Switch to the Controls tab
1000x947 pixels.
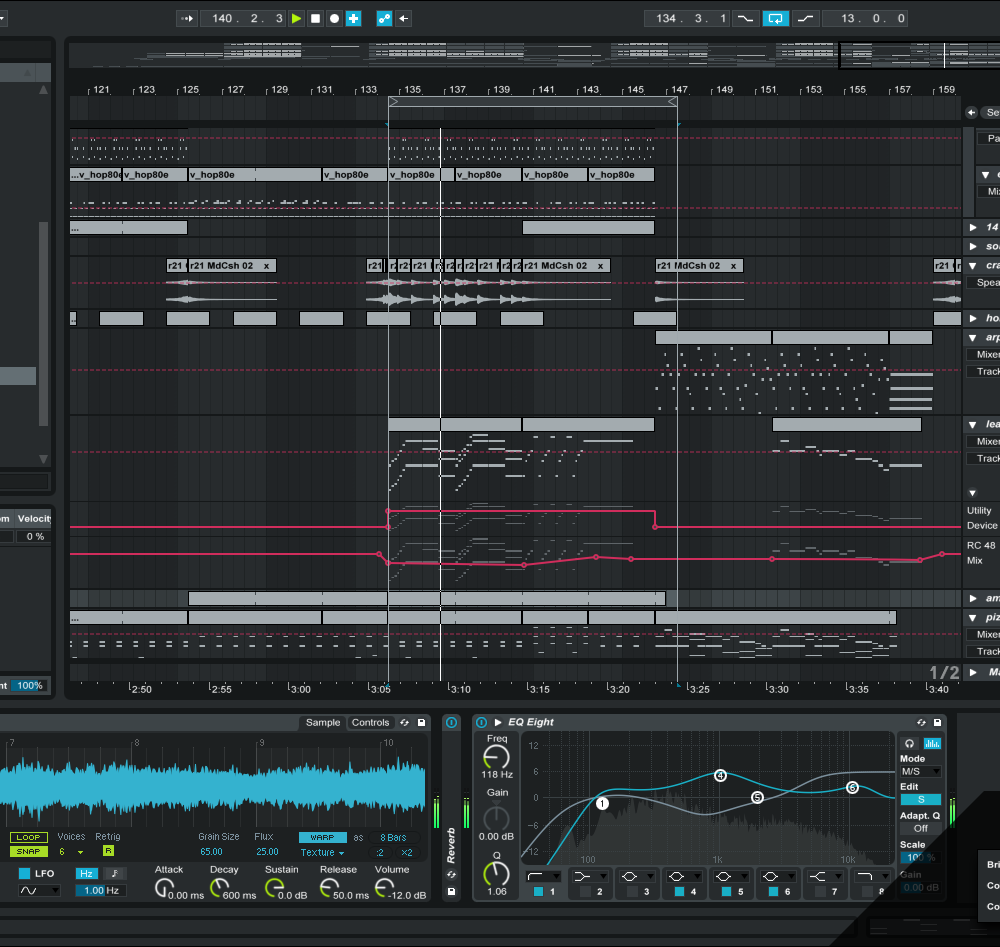371,723
